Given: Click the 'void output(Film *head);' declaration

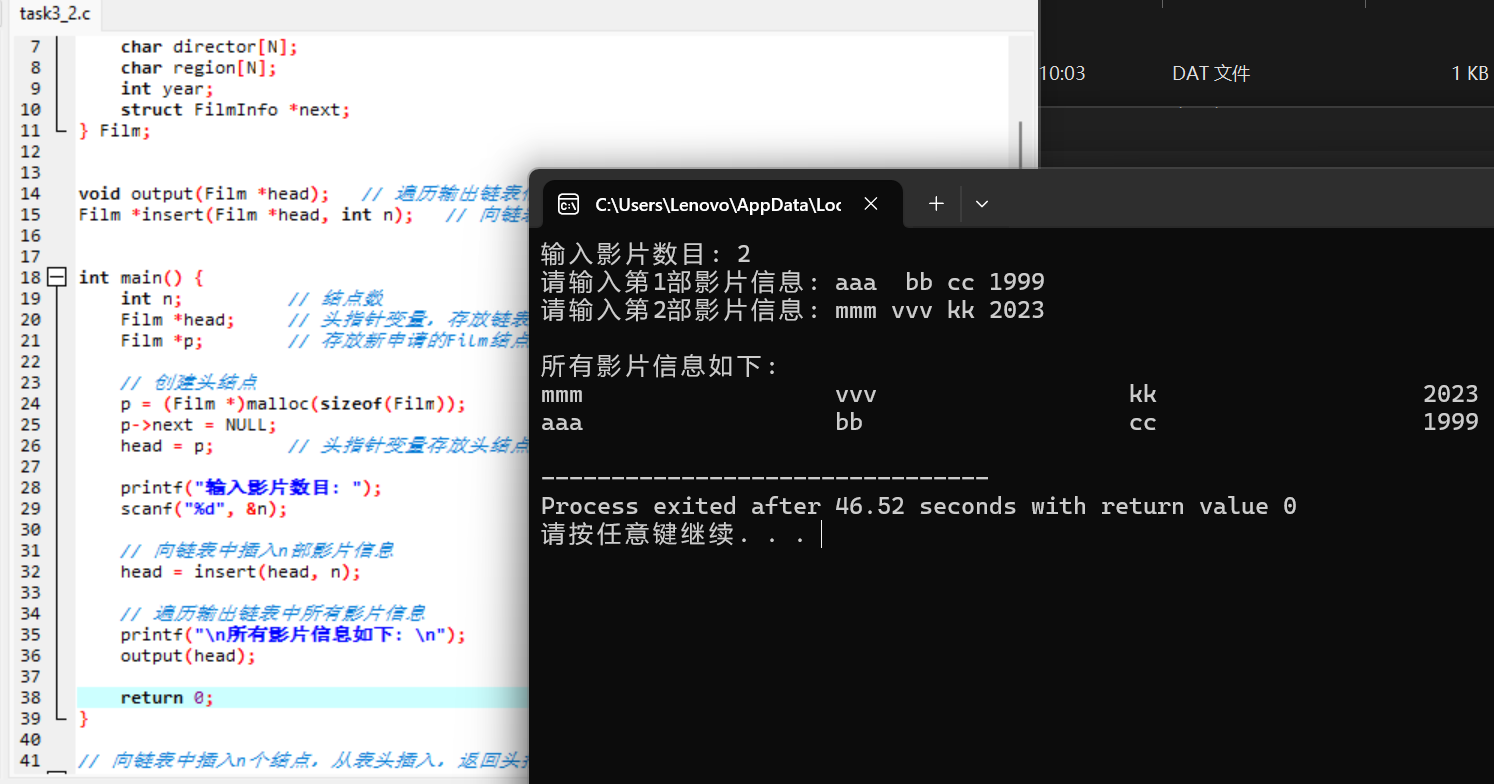Looking at the screenshot, I should click(x=204, y=194).
